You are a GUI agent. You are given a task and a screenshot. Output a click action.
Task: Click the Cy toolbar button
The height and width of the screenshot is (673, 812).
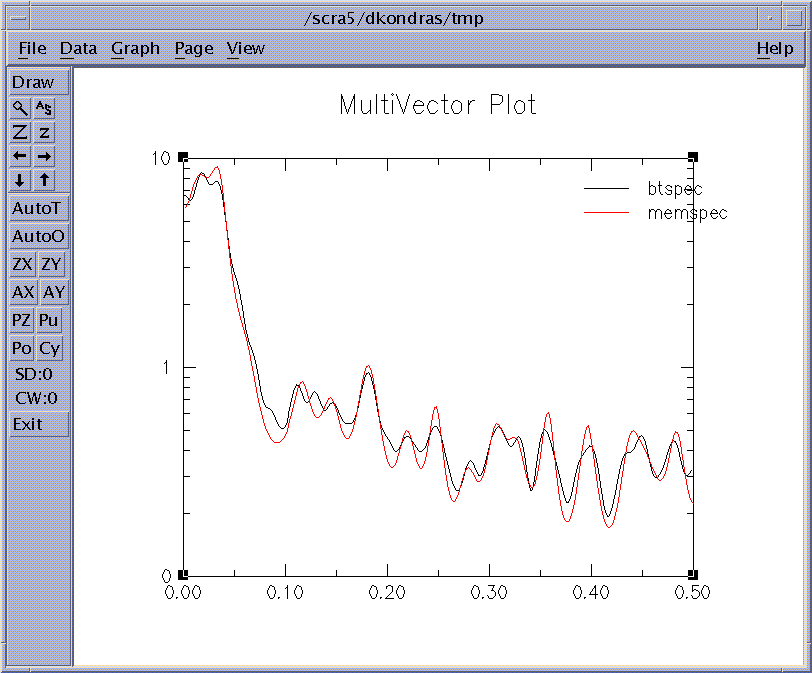pos(49,348)
